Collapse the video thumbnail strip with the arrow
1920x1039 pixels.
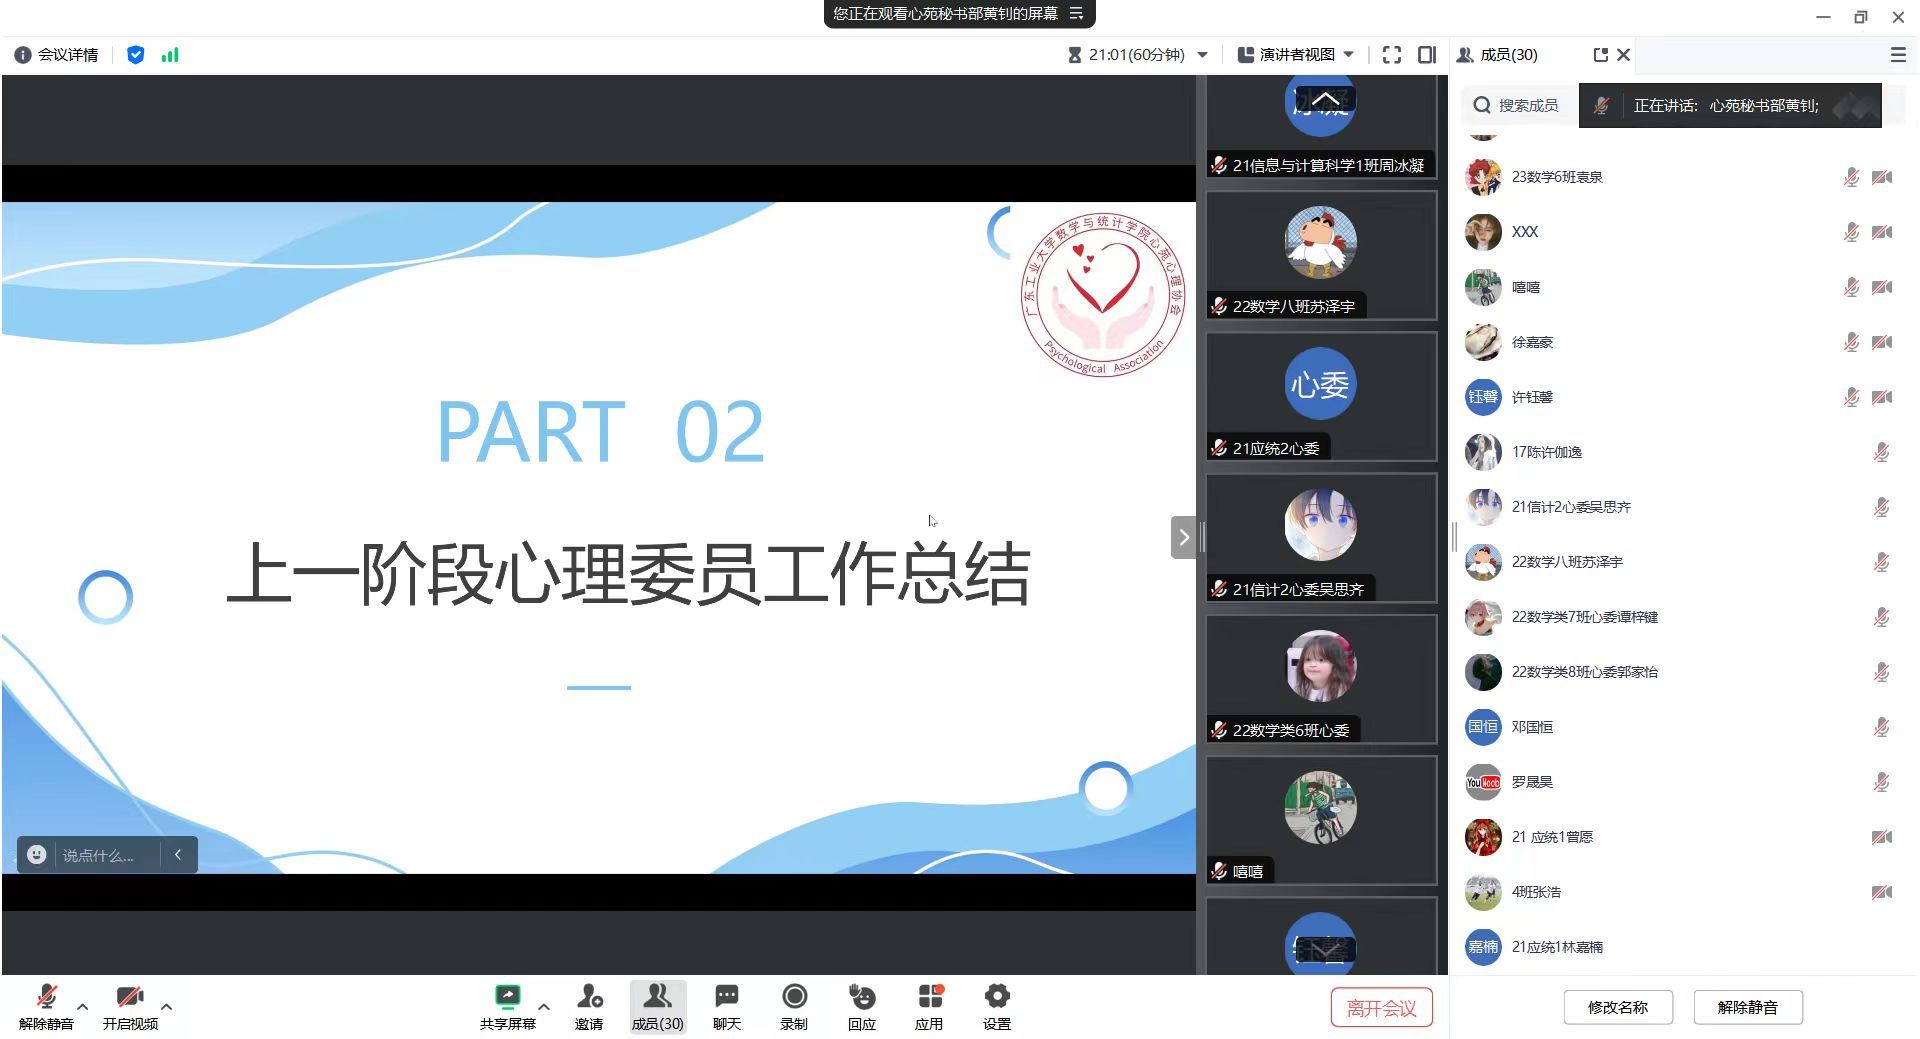tap(1183, 537)
